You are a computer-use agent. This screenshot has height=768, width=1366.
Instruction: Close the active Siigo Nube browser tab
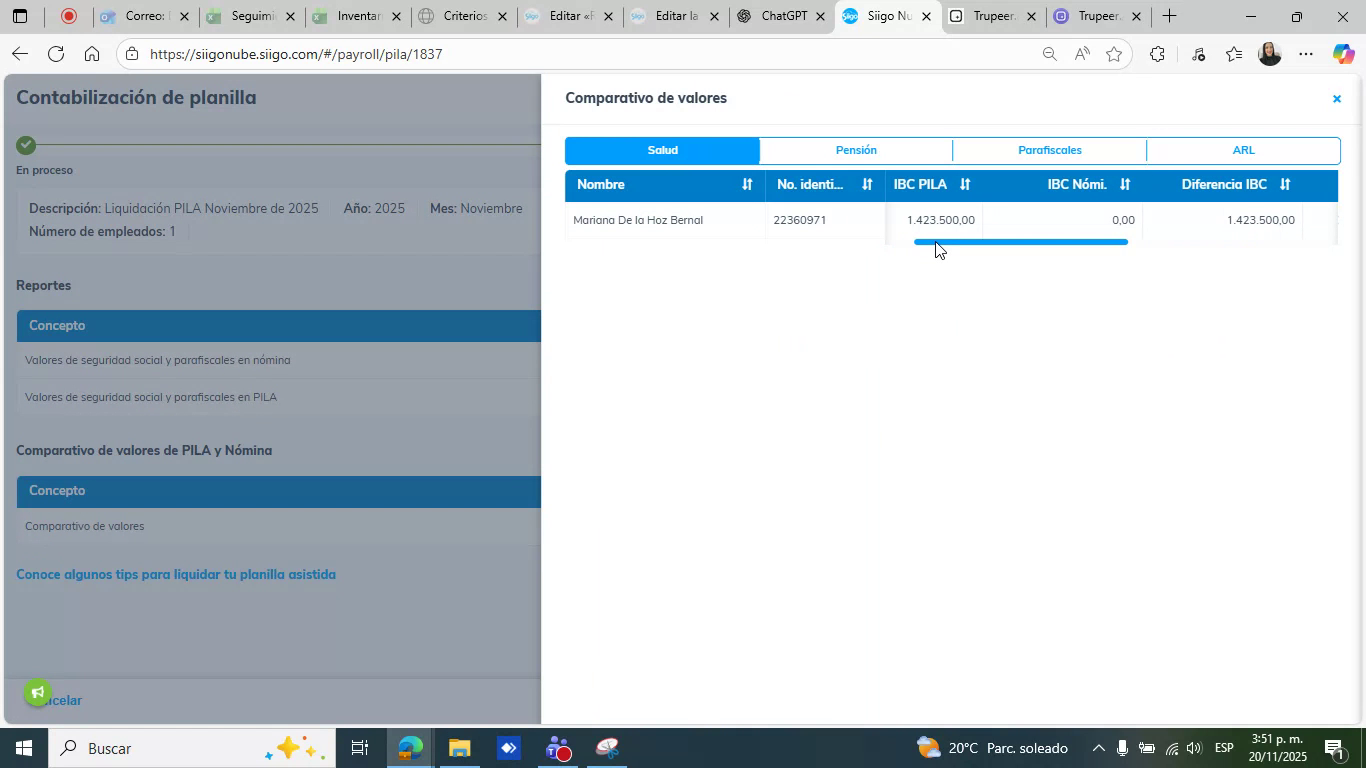pos(926,16)
